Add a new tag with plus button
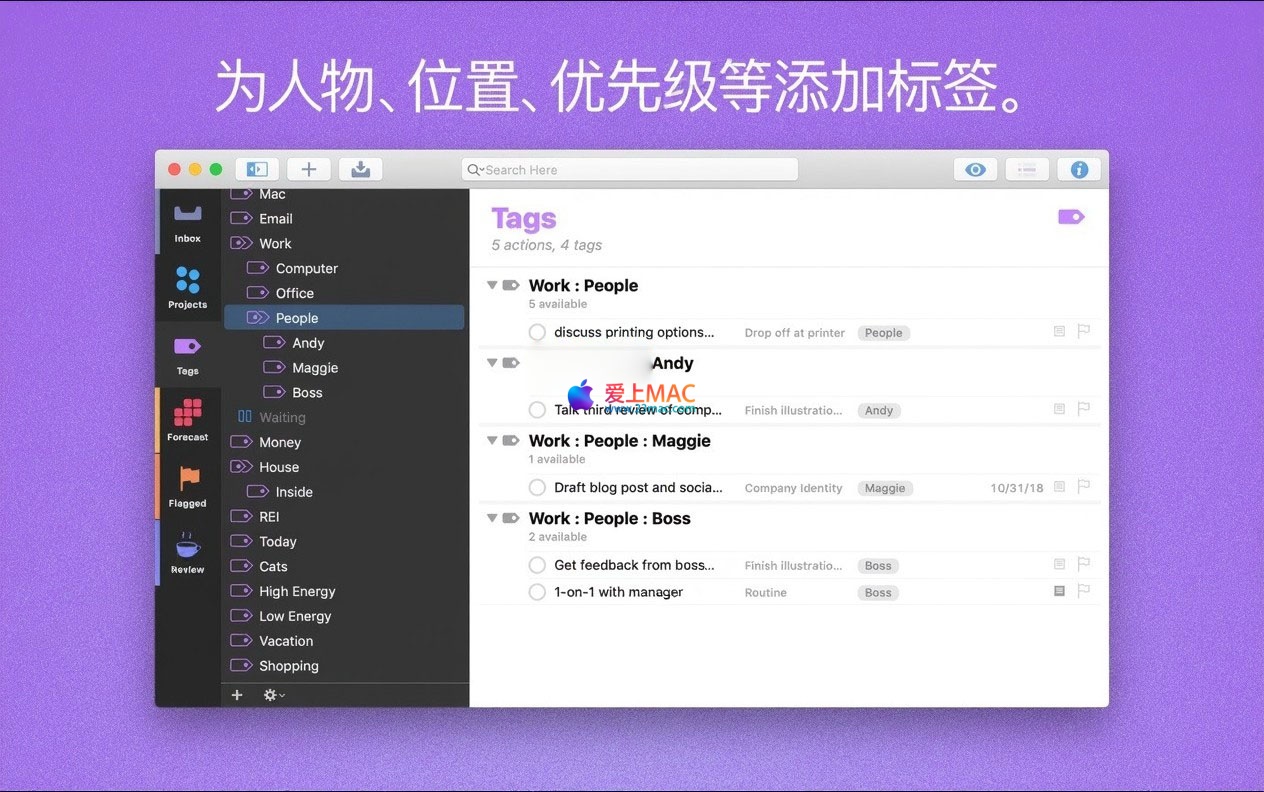This screenshot has width=1264, height=792. coord(237,695)
